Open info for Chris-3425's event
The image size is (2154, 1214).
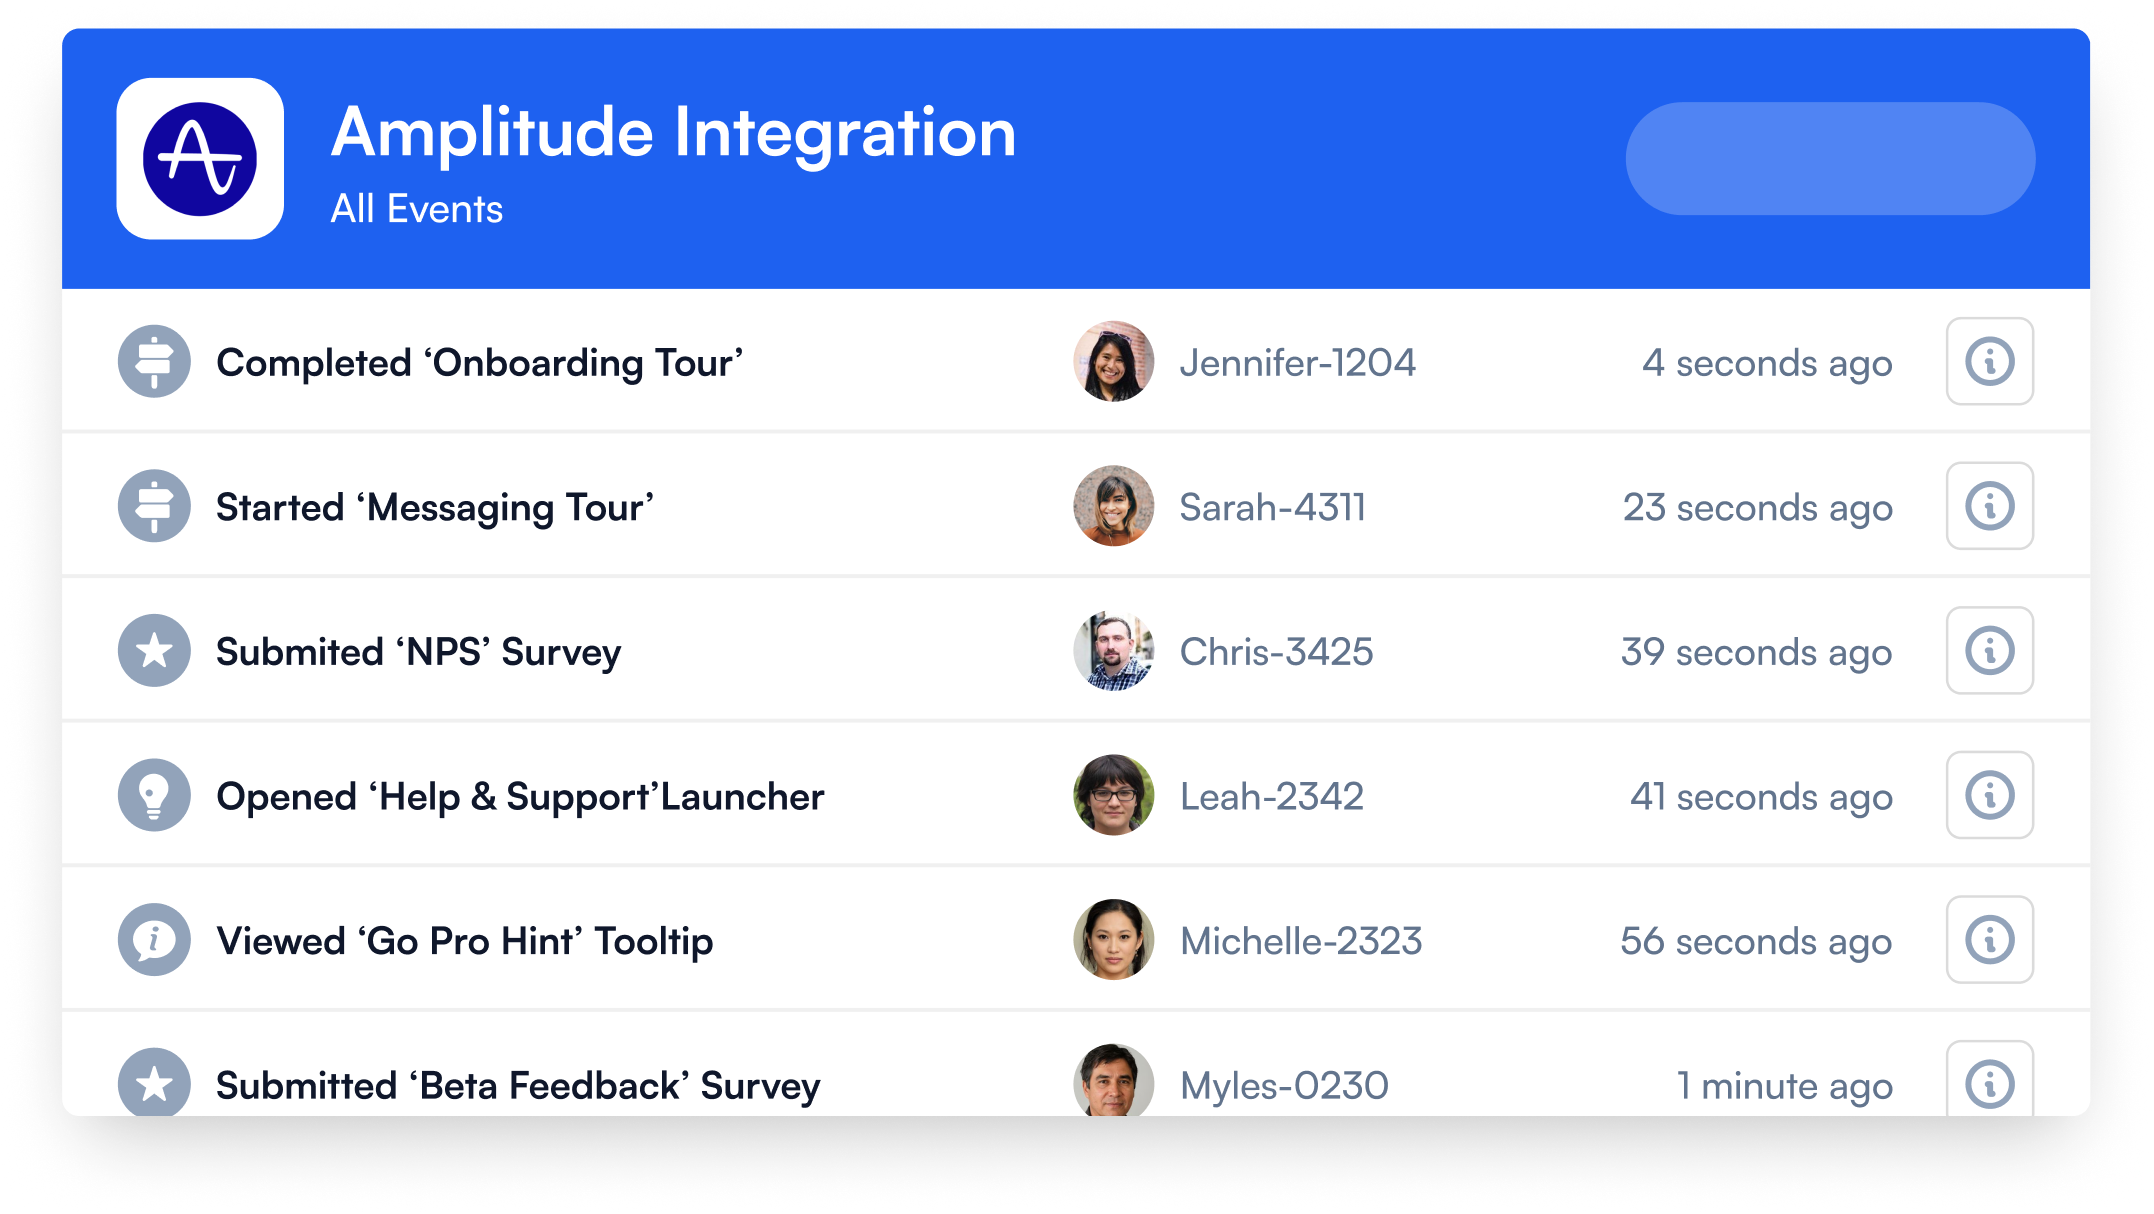(1989, 651)
